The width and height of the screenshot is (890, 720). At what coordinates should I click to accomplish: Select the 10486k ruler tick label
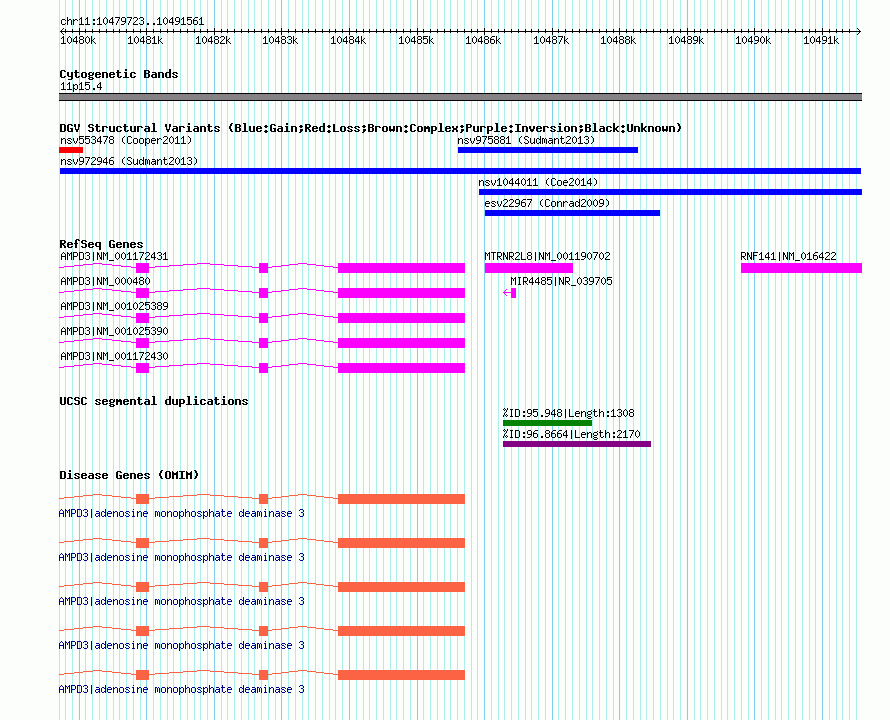pos(483,40)
